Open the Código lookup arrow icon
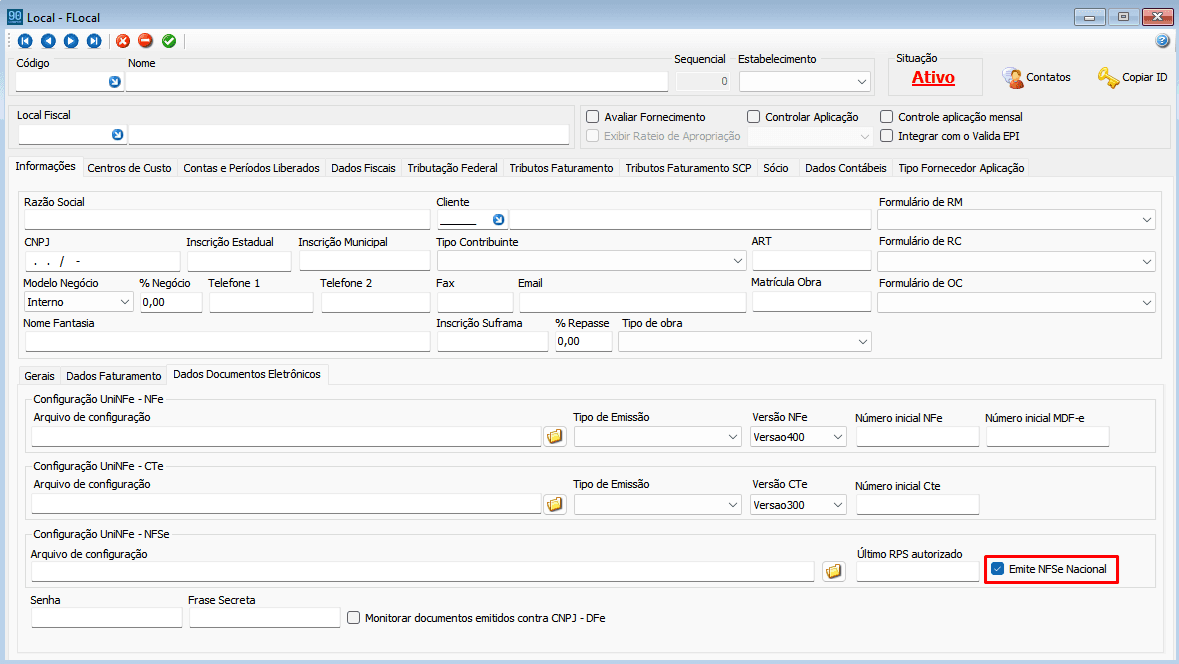1179x664 pixels. coord(114,81)
